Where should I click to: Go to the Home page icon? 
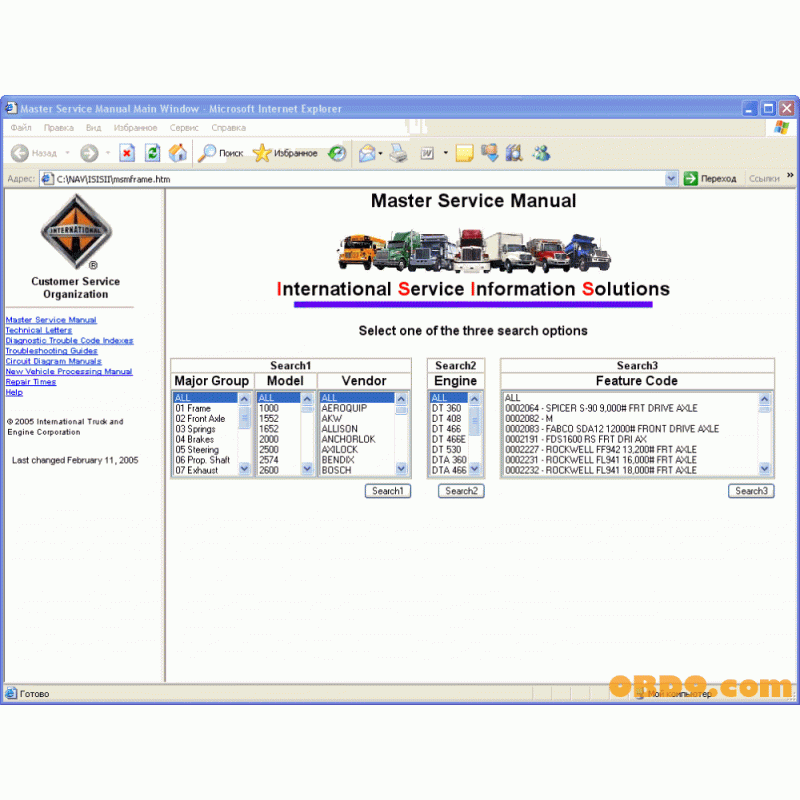click(x=178, y=153)
